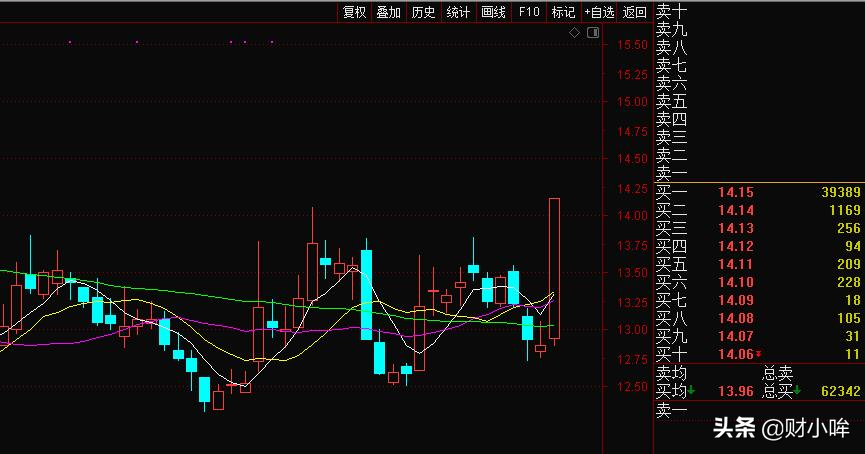Click the 买三 volume 256
This screenshot has width=865, height=454.
point(849,228)
